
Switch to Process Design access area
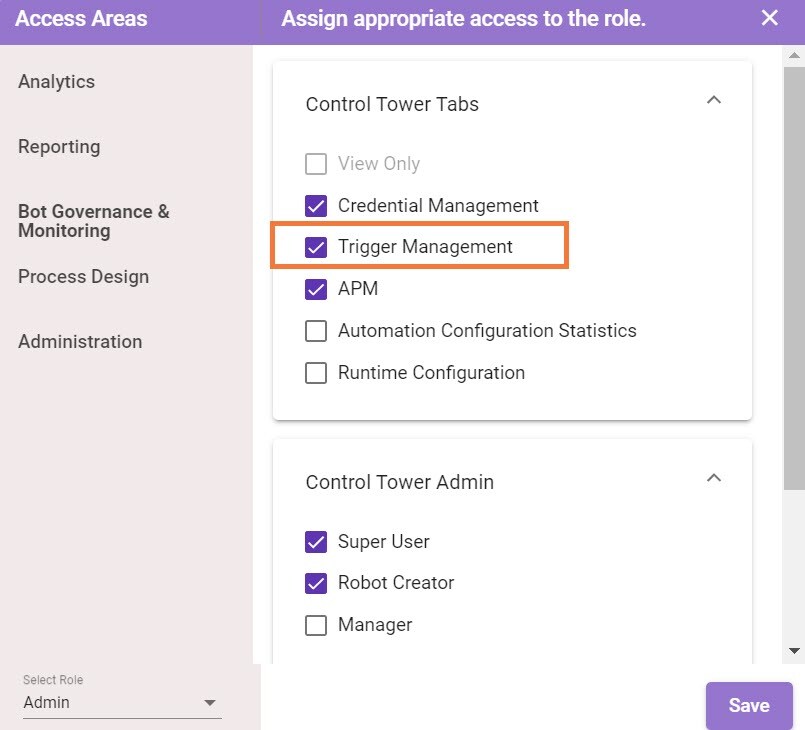pos(83,277)
